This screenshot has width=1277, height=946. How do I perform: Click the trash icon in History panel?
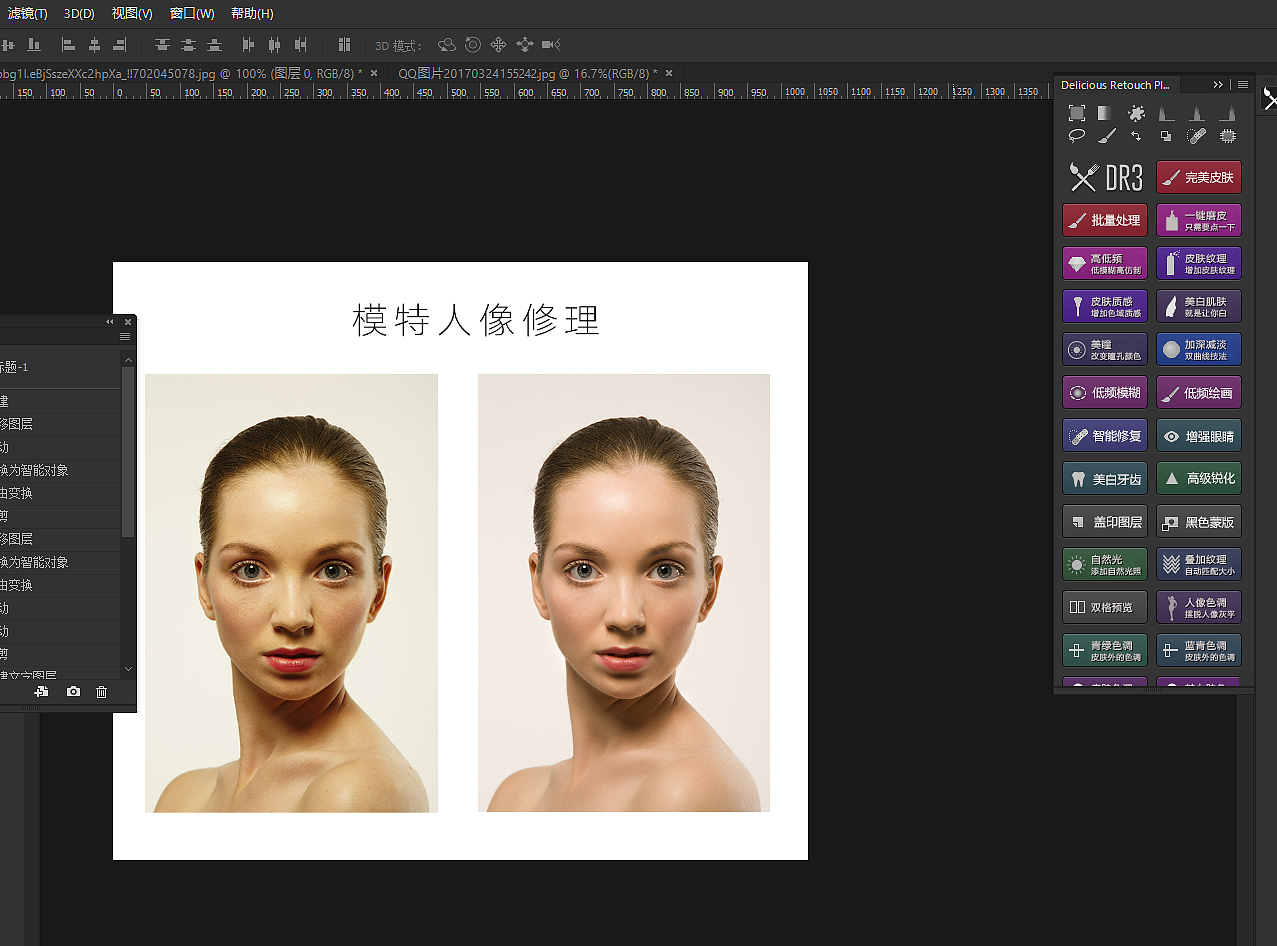tap(101, 692)
